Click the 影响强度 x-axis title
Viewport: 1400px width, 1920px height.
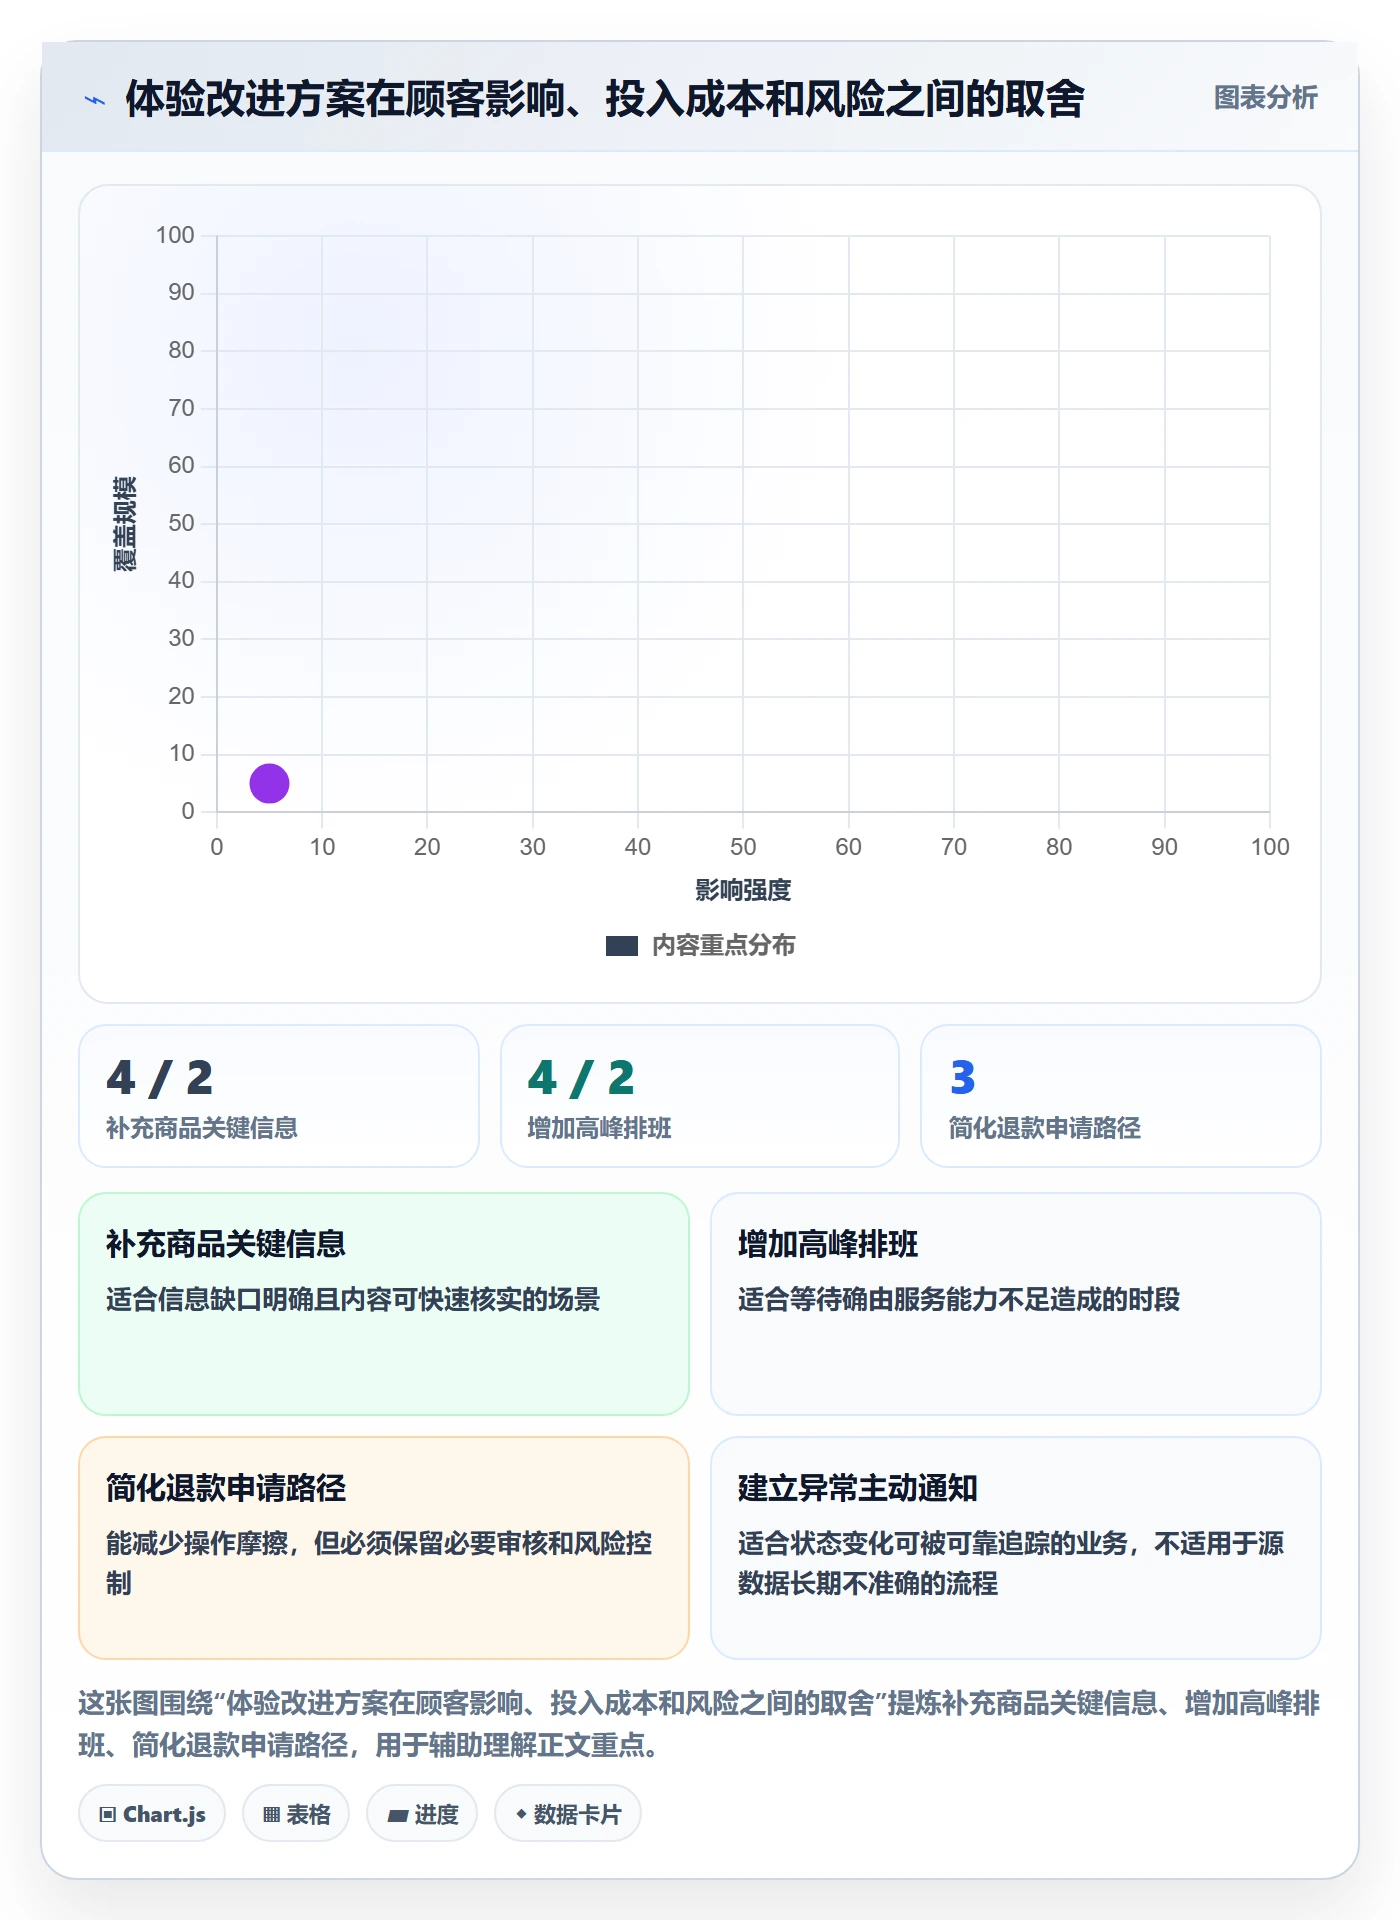pos(743,890)
